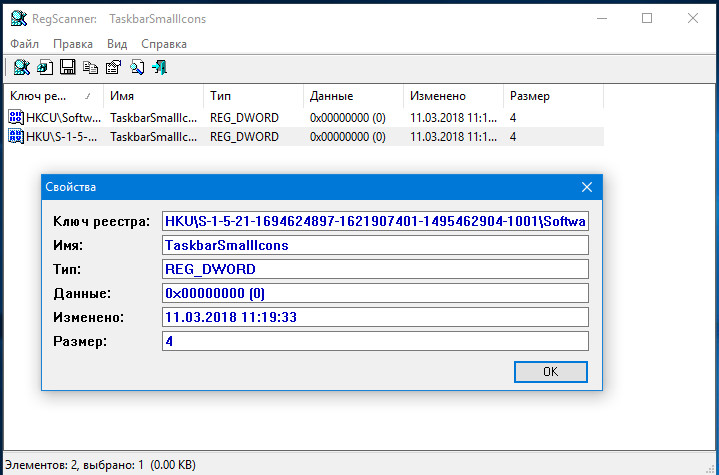Viewport: 719px width, 475px height.
Task: Click the modified date in the HKCU row
Action: [x=454, y=118]
